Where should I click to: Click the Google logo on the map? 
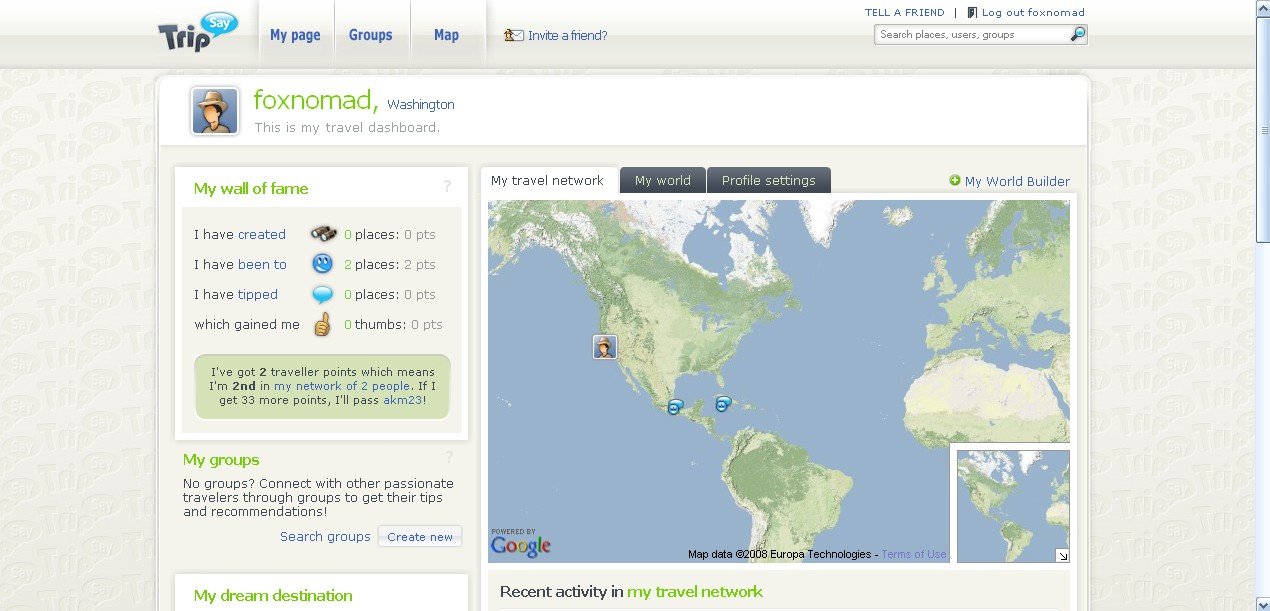click(520, 545)
